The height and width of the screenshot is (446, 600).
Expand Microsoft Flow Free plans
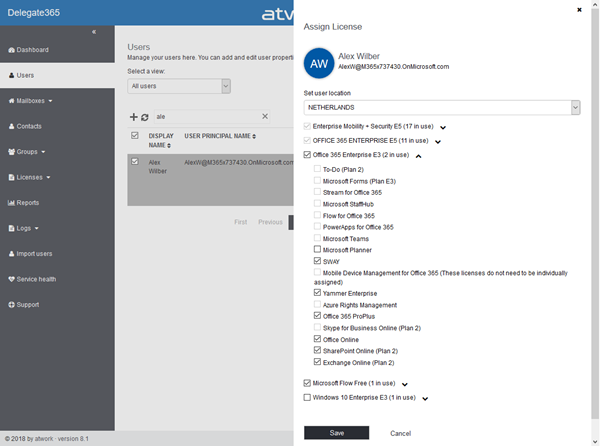[405, 384]
